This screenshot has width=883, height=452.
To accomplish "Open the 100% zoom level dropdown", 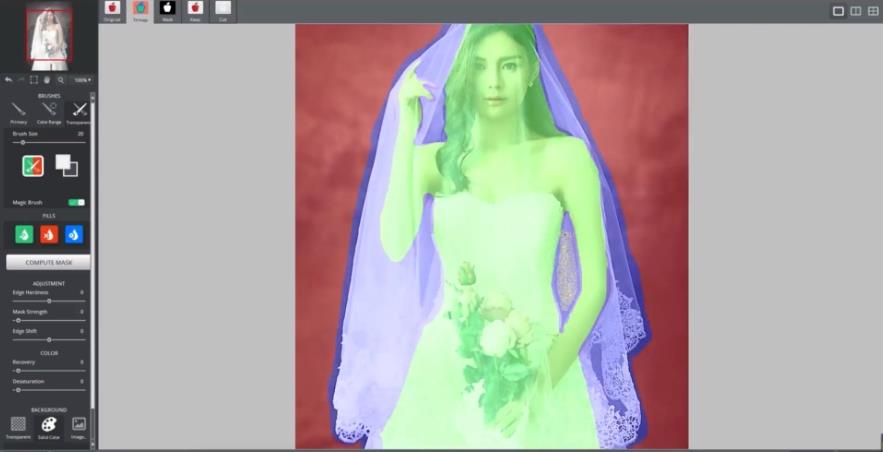I will [x=81, y=79].
